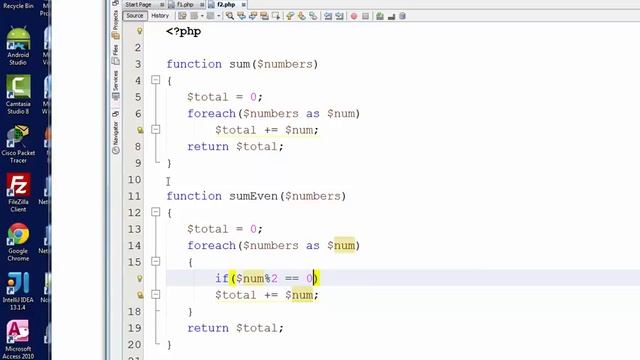
Task: Click the Forward navigation toolbar icon
Action: 210,16
